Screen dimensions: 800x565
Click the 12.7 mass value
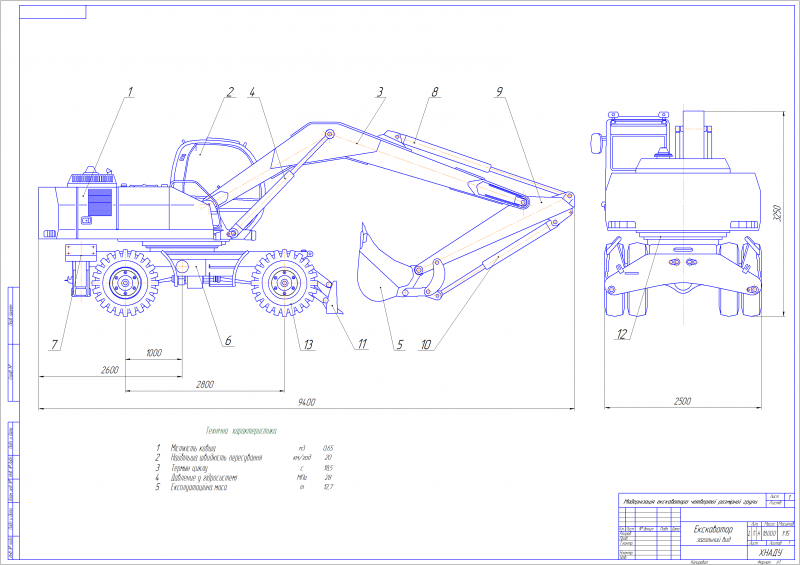[328, 487]
